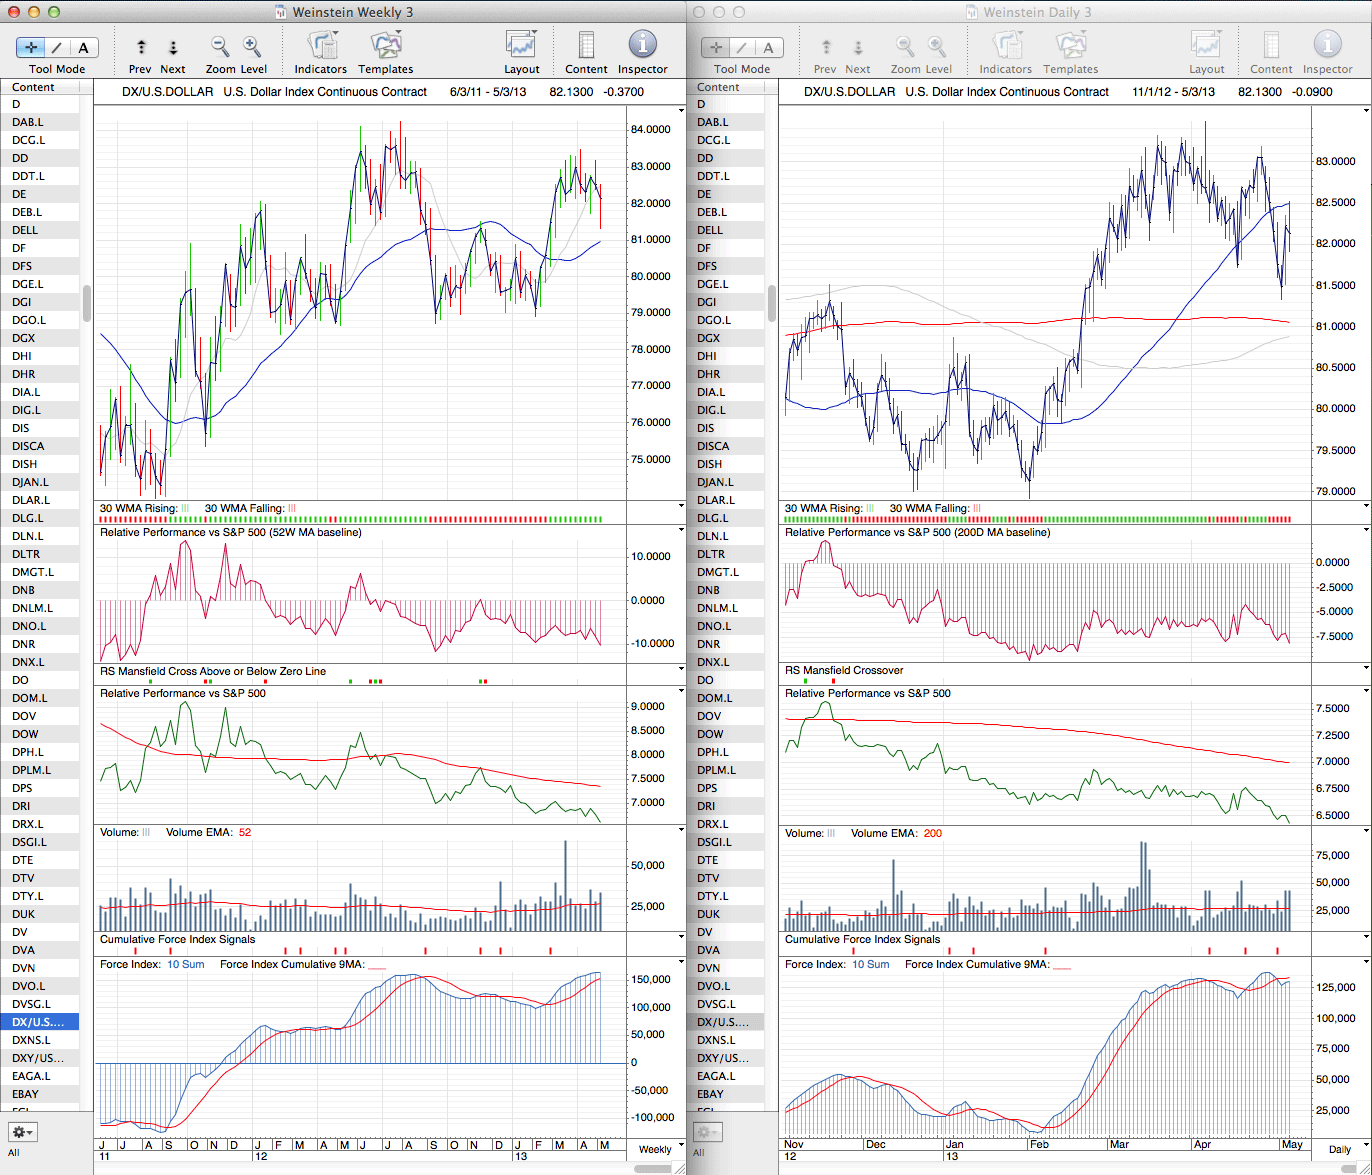Select EBAY in the Weekly window symbol list

coord(26,1094)
